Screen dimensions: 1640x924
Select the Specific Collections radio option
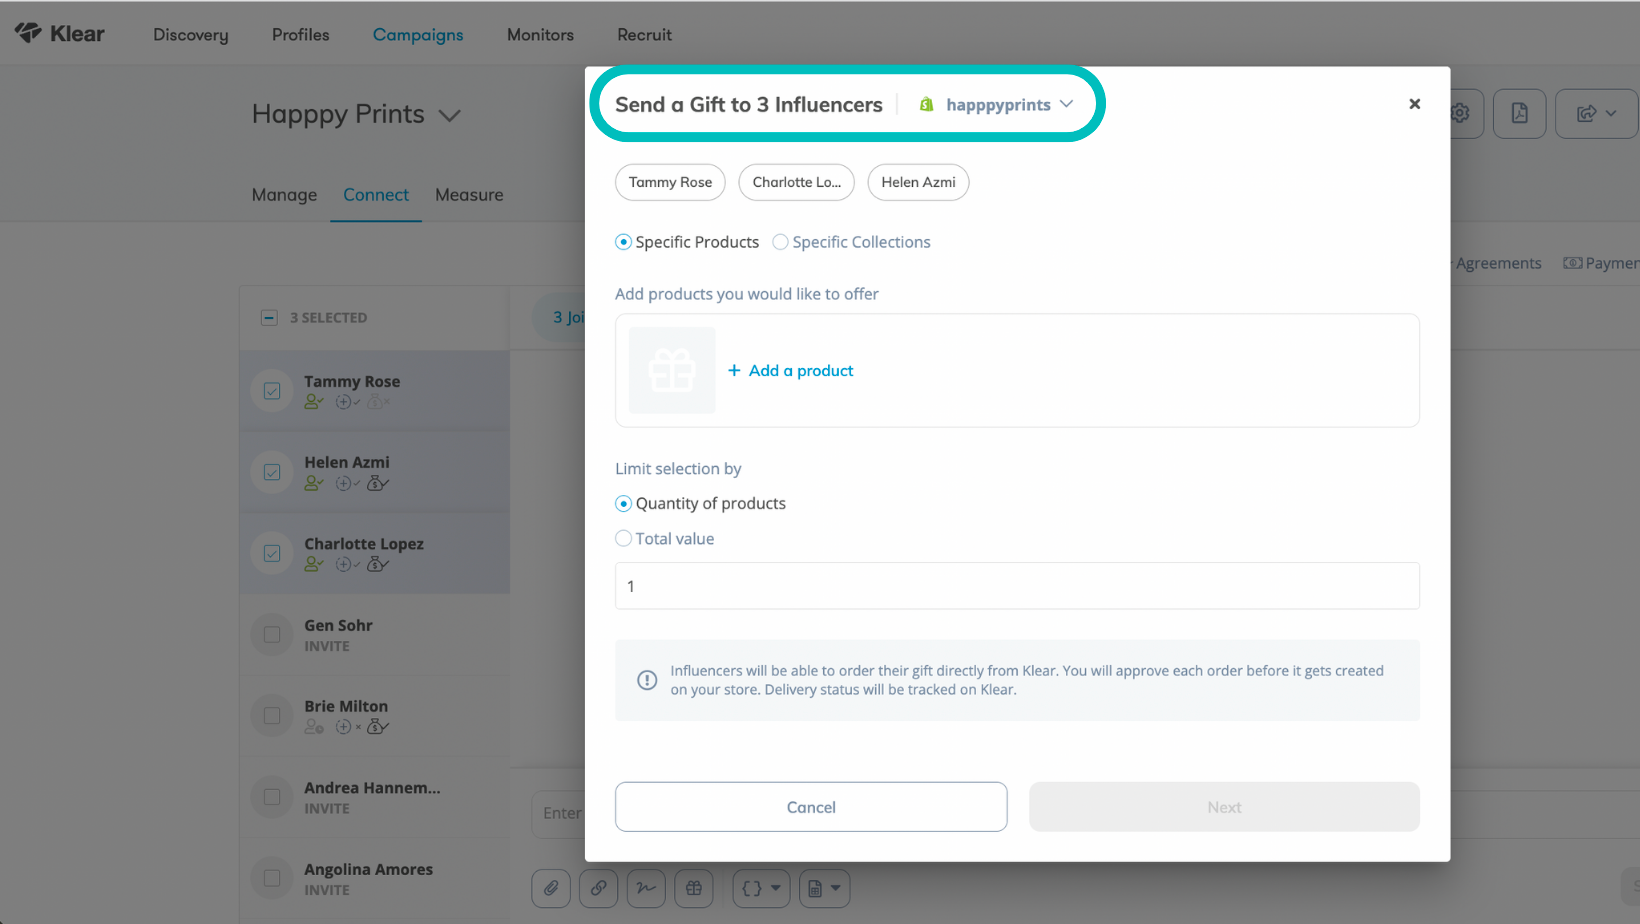click(780, 242)
